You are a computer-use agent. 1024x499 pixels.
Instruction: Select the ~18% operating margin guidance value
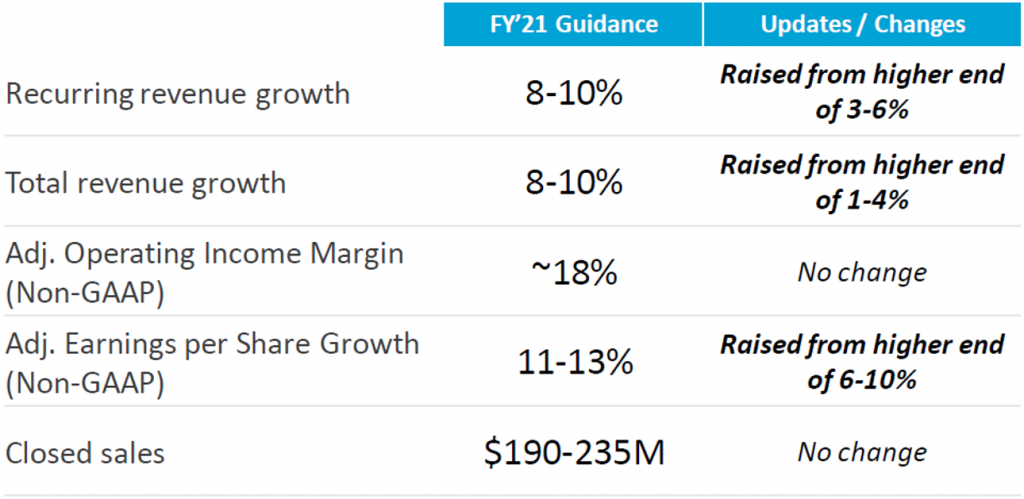tap(573, 271)
